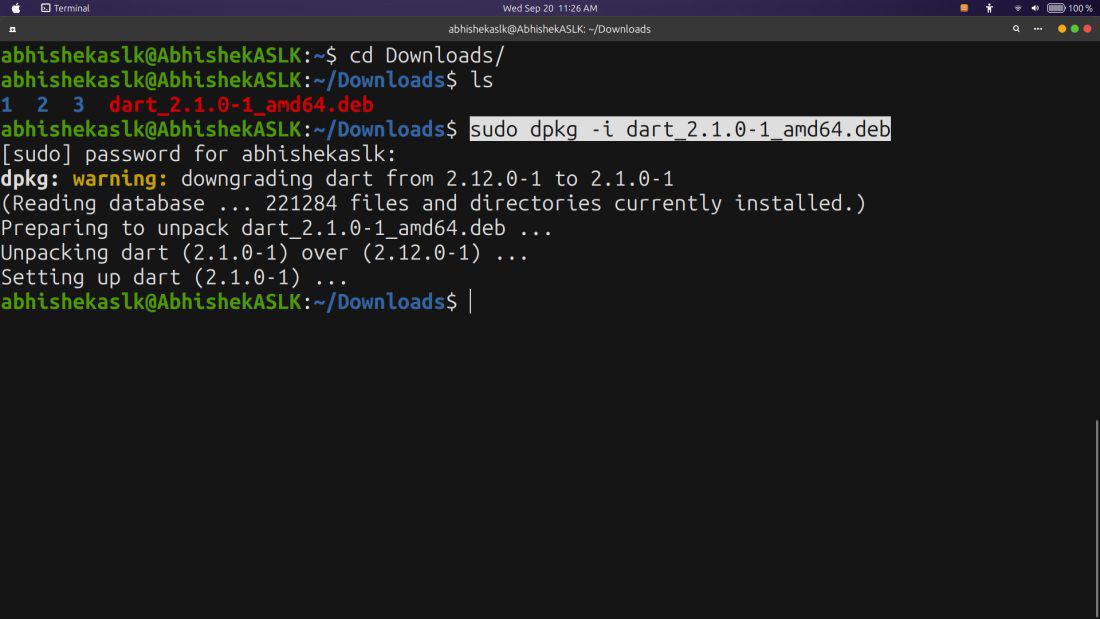Screen dimensions: 1100x619
Task: Click the 'Preparing to unpack' line
Action: click(276, 227)
